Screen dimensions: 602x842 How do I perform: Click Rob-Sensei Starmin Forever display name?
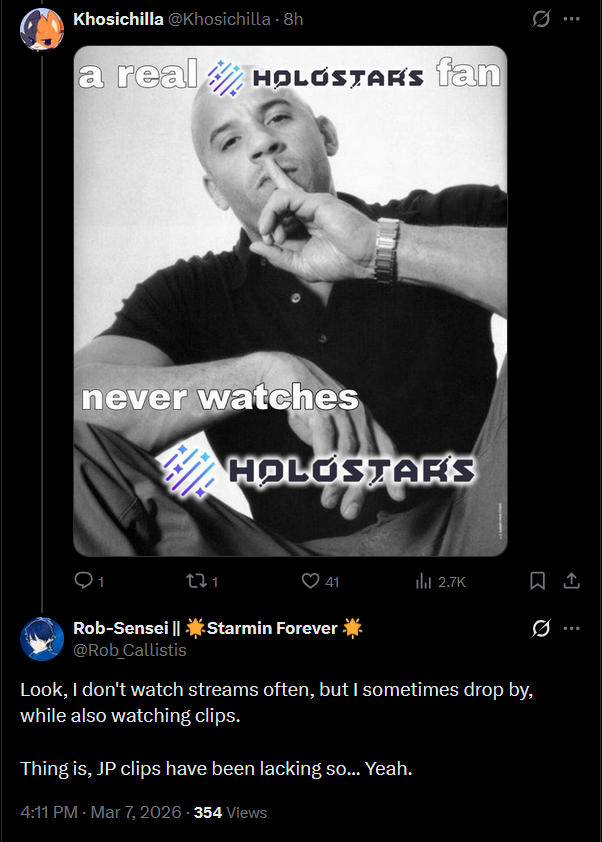tap(218, 628)
